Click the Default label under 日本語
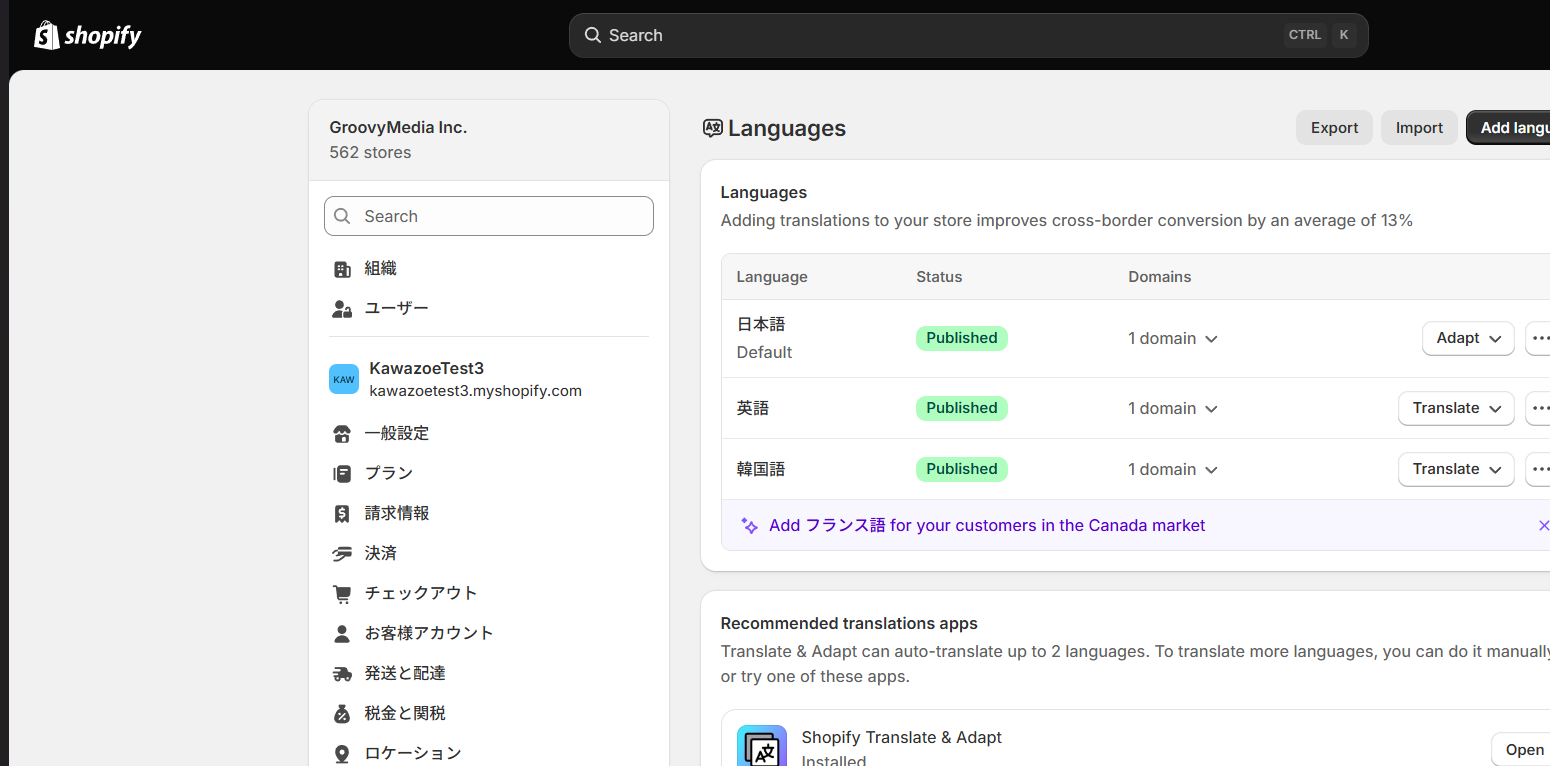The height and width of the screenshot is (766, 1550). (x=764, y=353)
